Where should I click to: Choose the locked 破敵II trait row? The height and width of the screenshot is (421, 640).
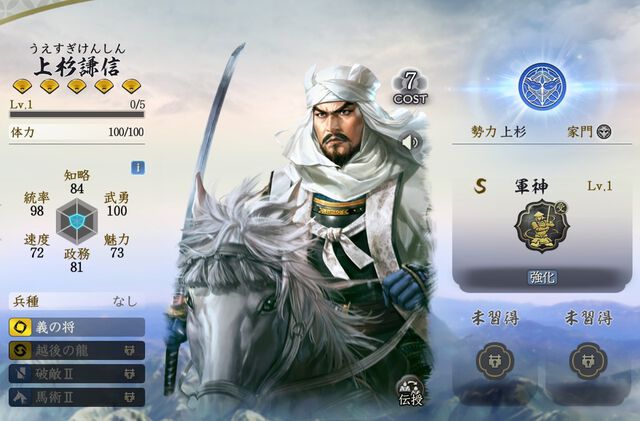[77, 374]
